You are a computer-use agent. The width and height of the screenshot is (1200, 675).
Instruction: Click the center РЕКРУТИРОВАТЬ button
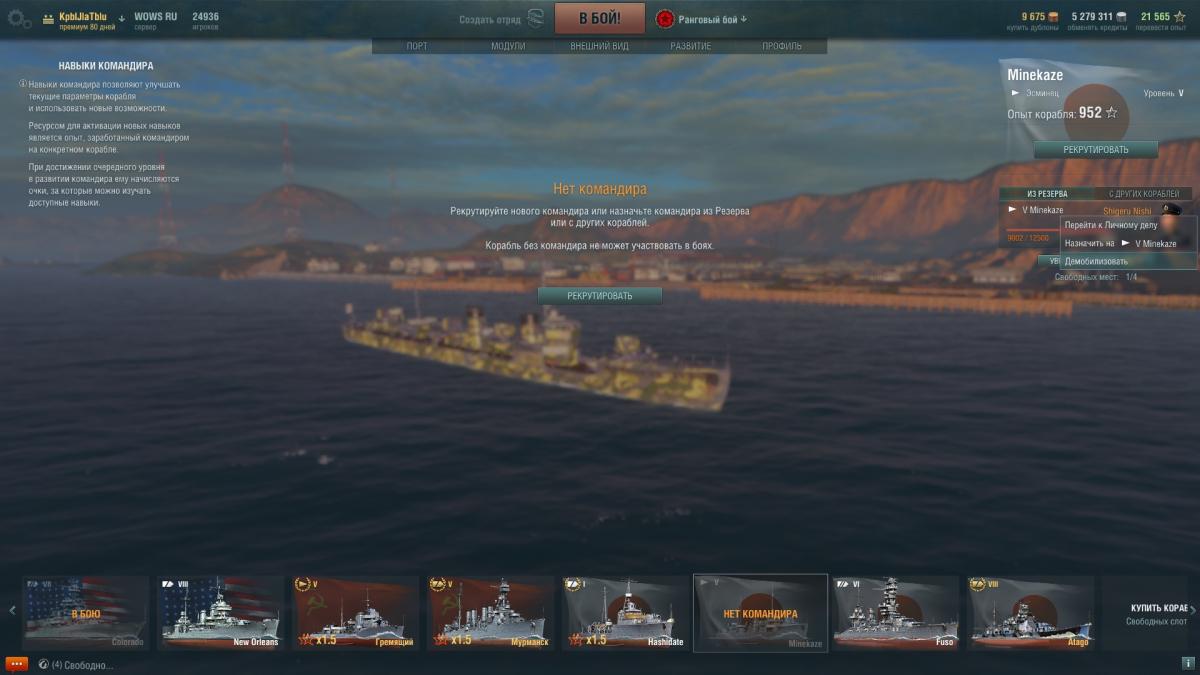[600, 296]
